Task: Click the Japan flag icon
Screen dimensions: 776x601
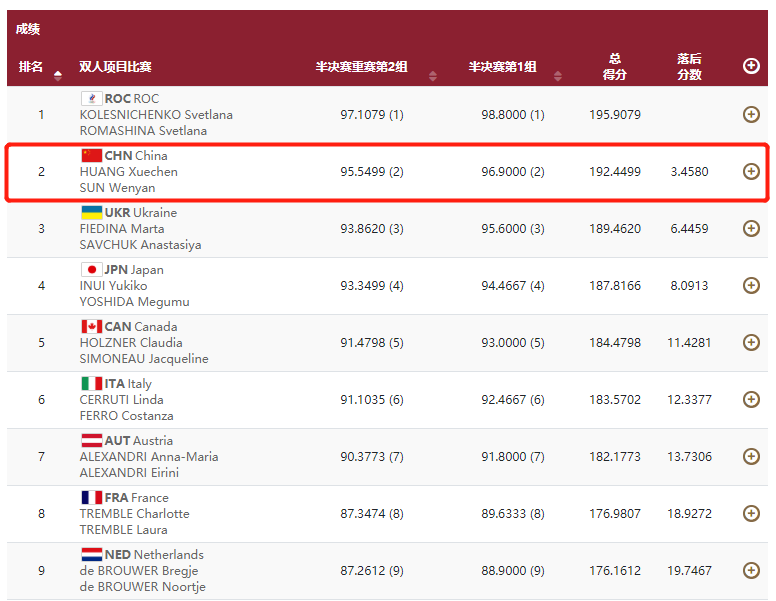Action: click(x=91, y=269)
